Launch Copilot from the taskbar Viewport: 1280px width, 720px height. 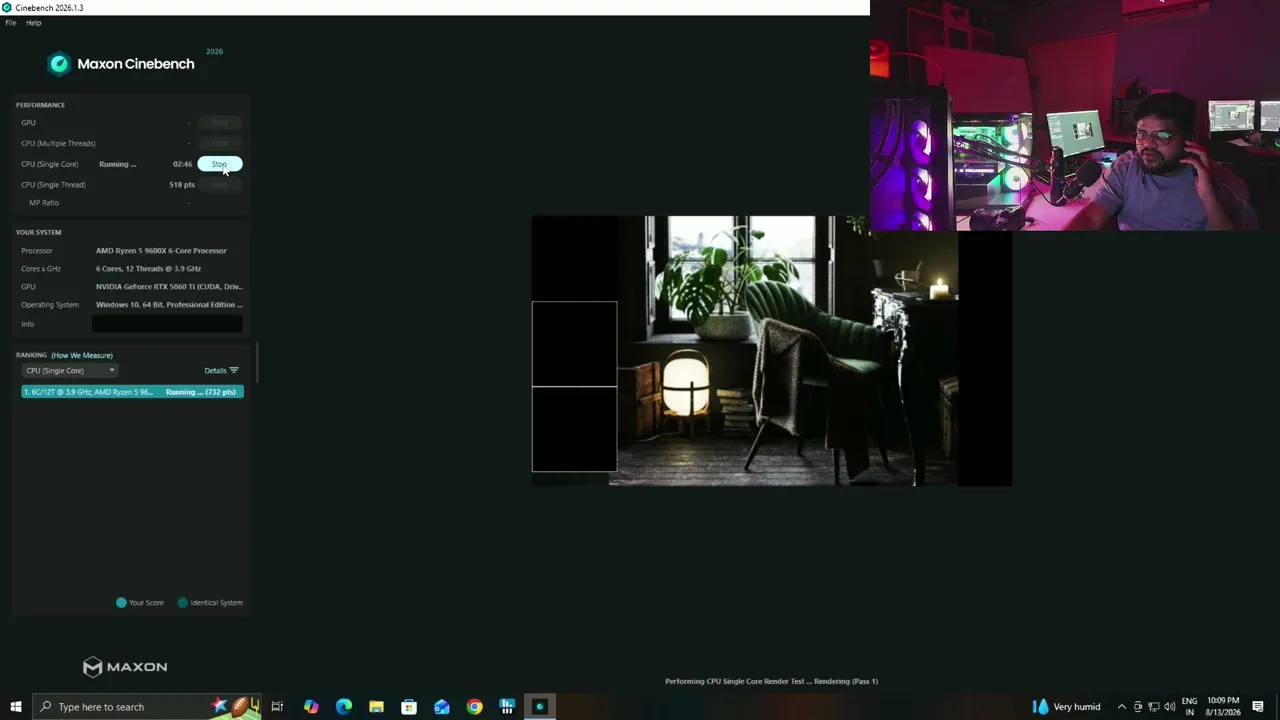point(311,707)
